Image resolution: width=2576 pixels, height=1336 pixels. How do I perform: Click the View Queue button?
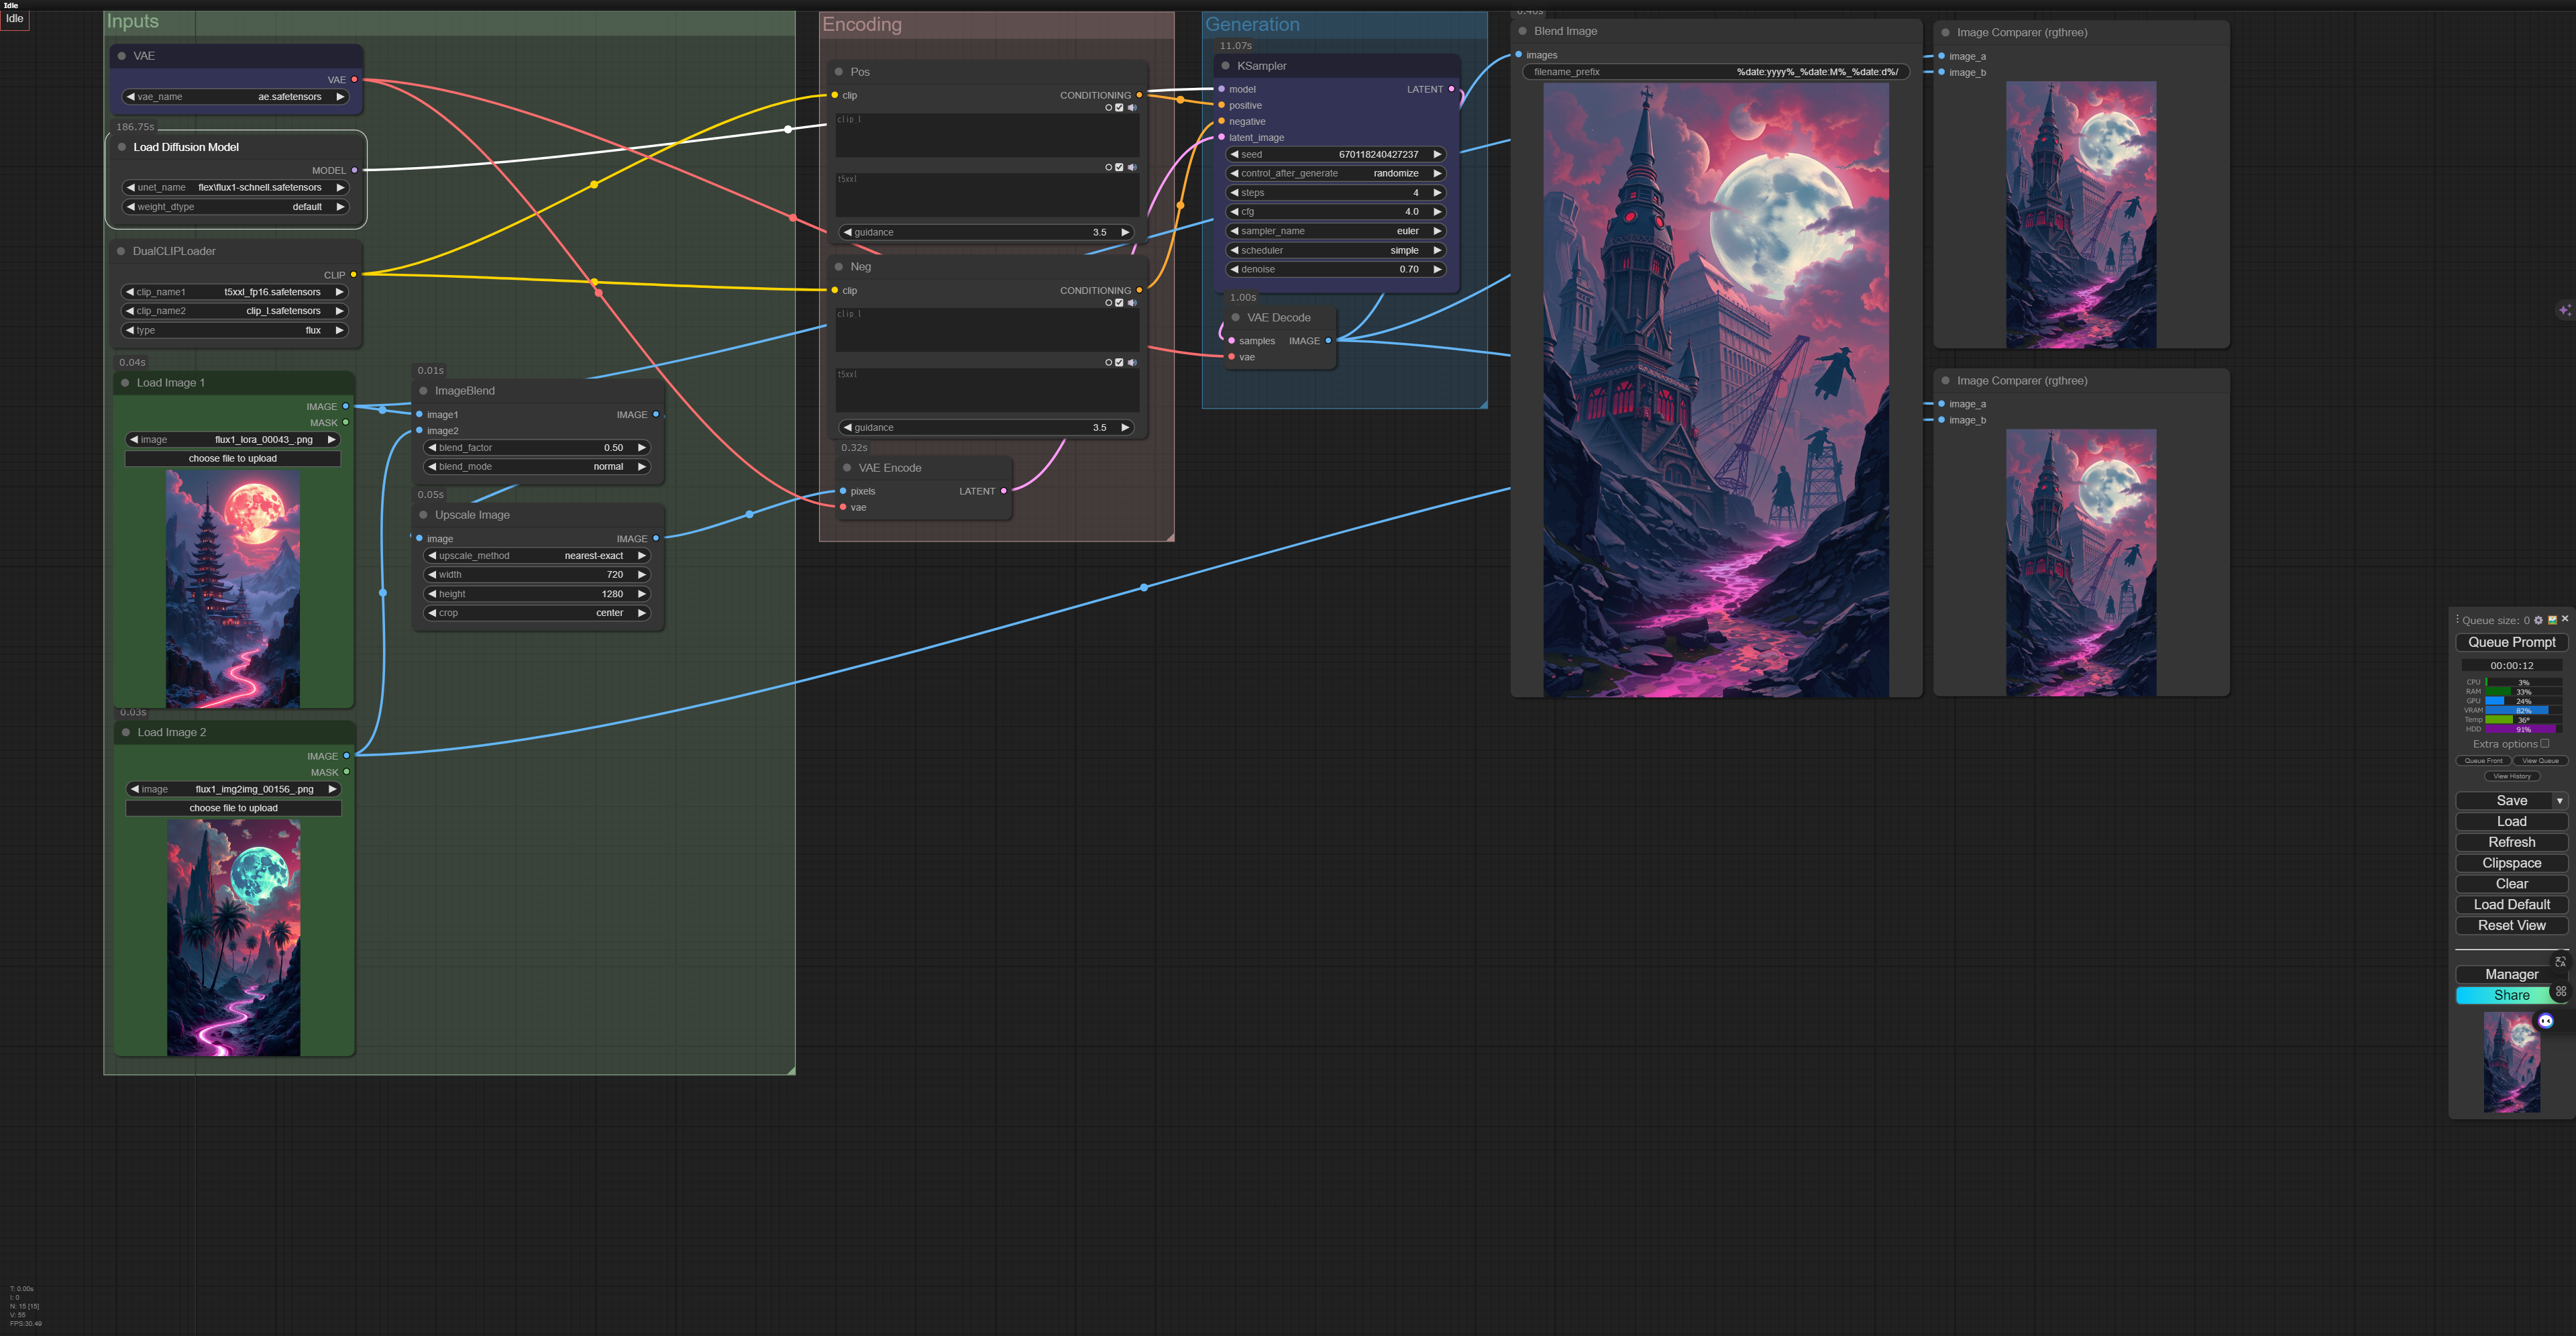[x=2540, y=761]
